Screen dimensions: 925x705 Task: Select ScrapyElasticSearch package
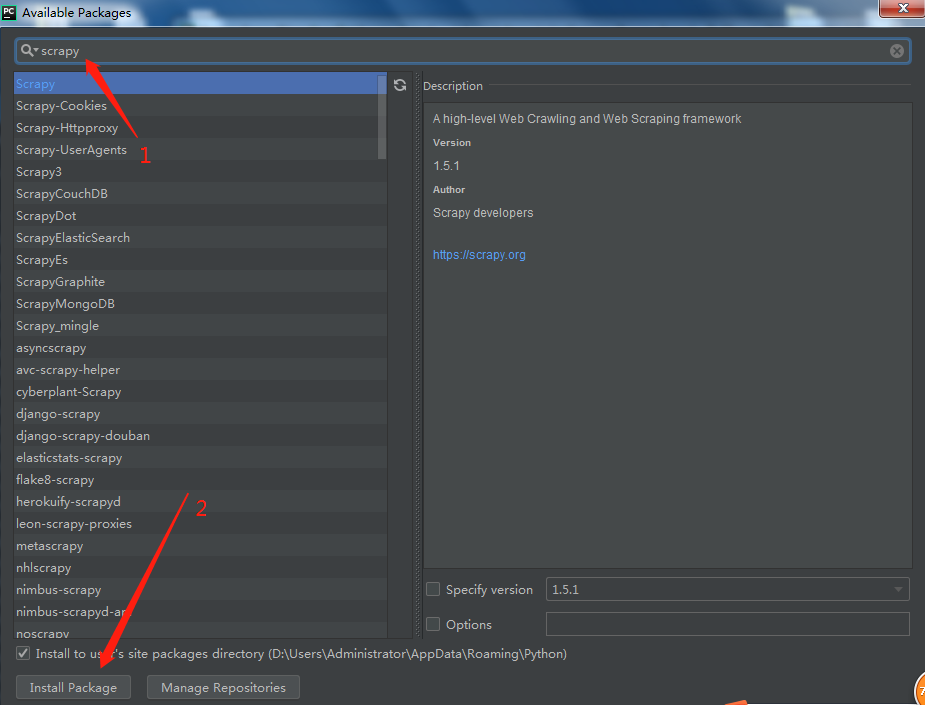[200, 238]
